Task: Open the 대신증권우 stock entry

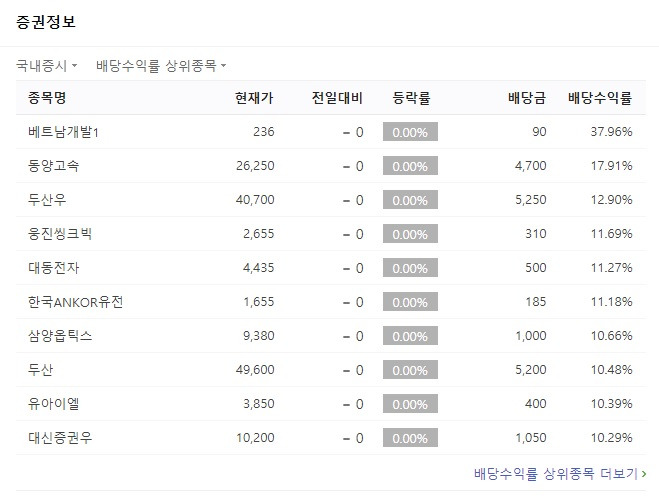Action: click(x=60, y=438)
